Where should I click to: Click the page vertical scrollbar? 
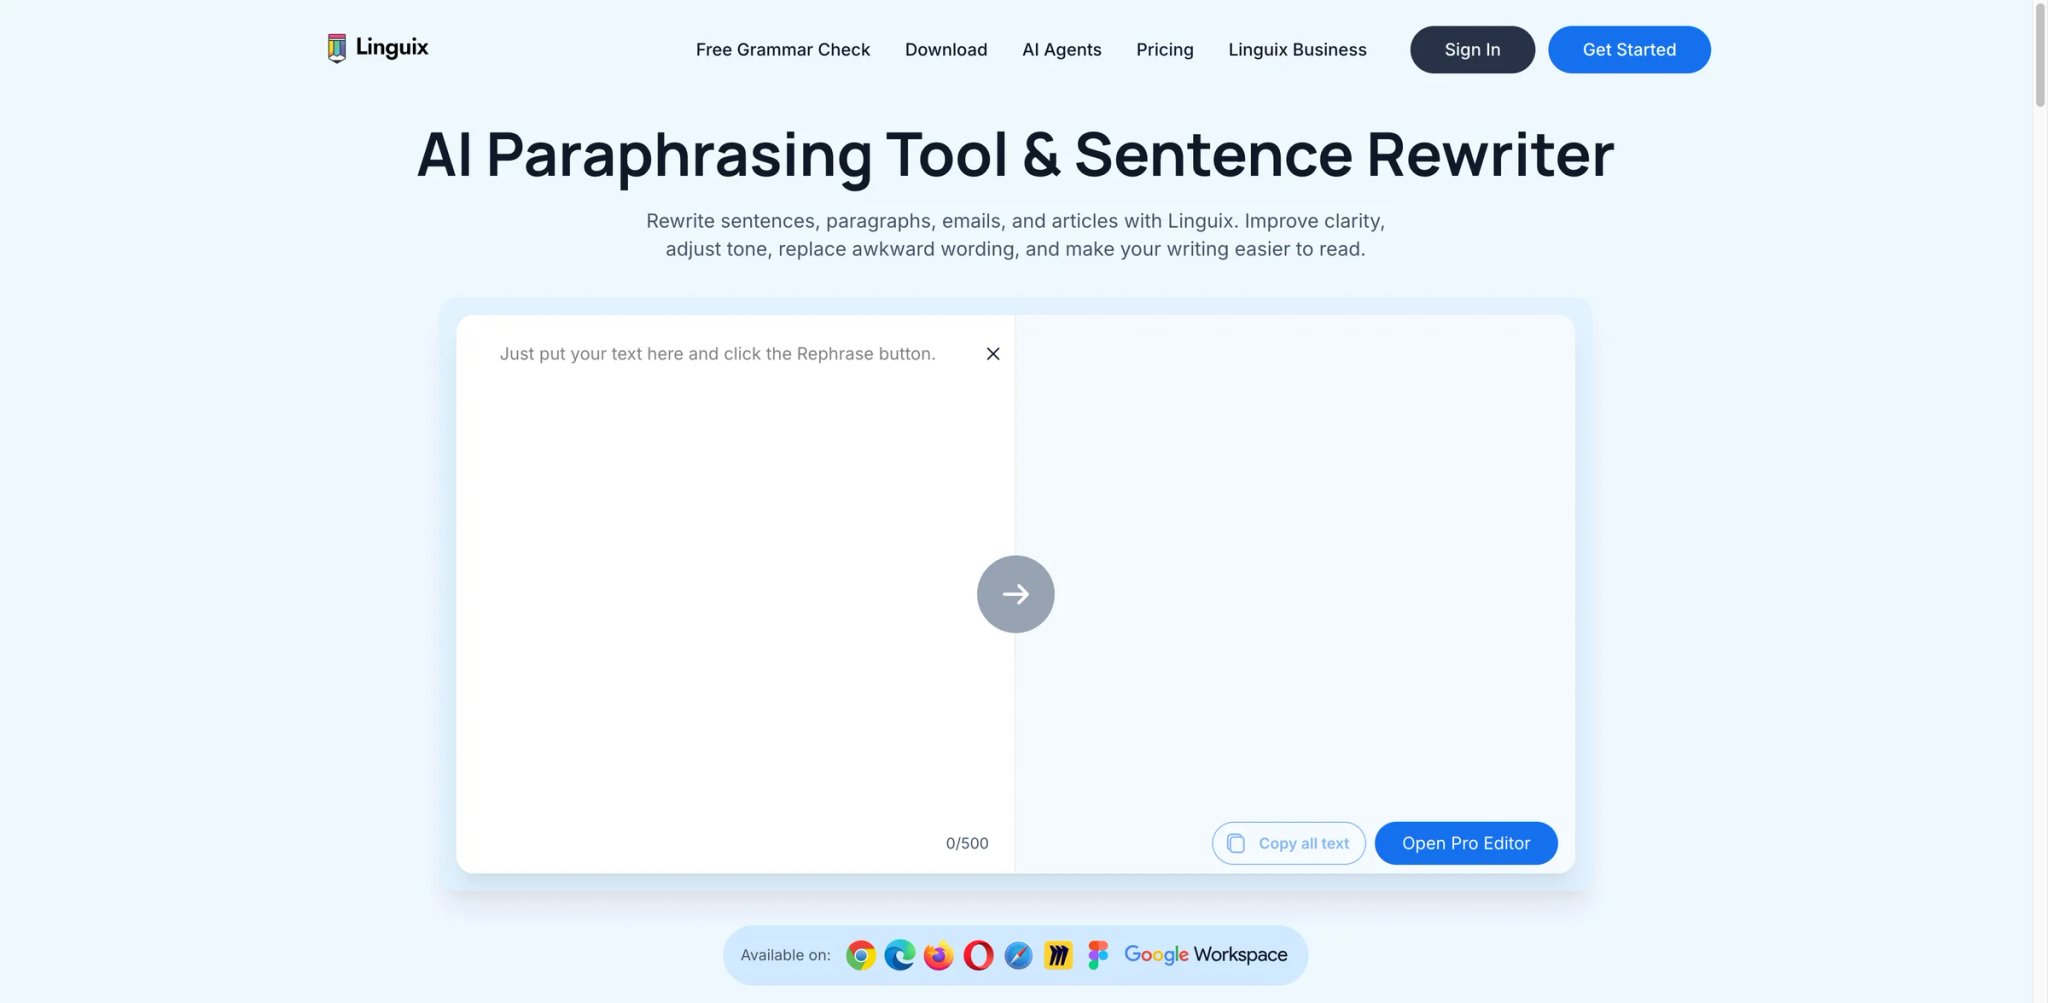(x=2040, y=55)
